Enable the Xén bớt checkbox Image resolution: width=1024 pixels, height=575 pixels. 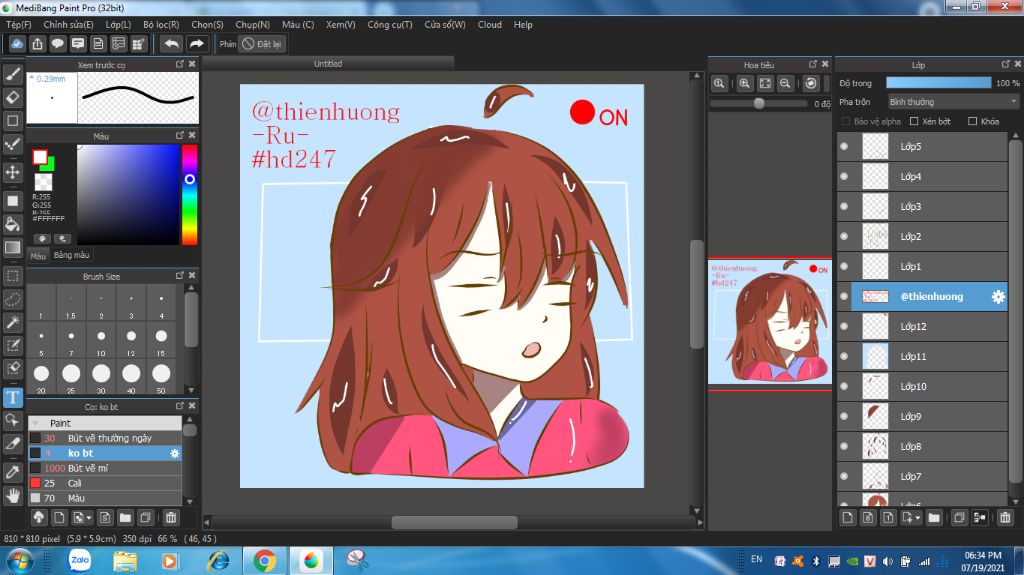[914, 121]
